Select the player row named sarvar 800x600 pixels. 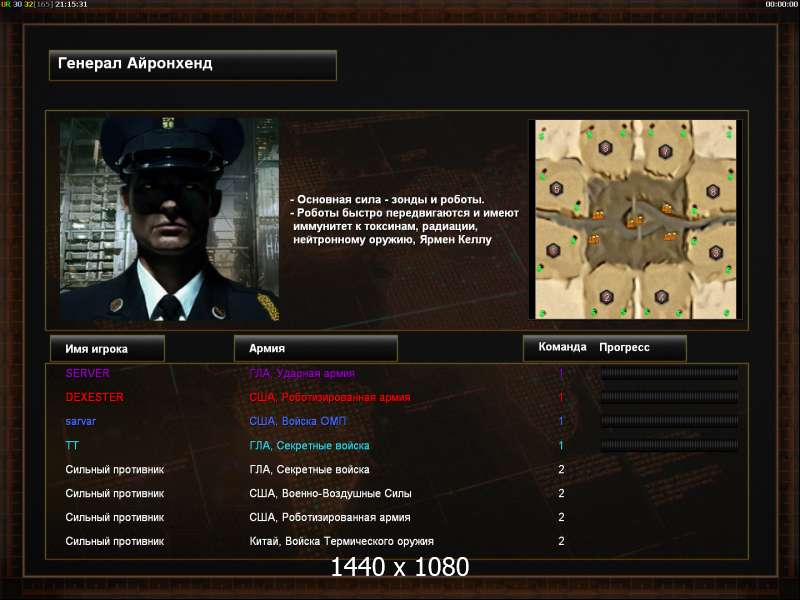pos(397,421)
